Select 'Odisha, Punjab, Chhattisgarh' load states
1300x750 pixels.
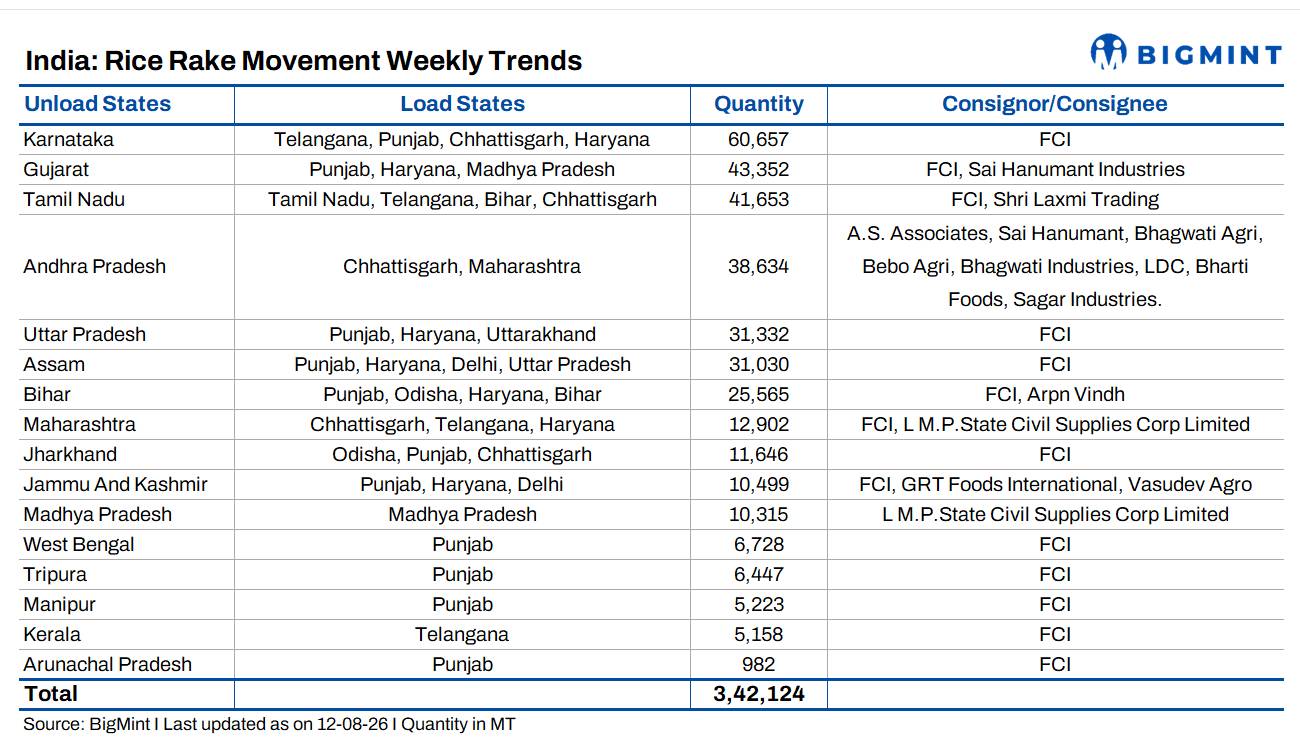(462, 454)
